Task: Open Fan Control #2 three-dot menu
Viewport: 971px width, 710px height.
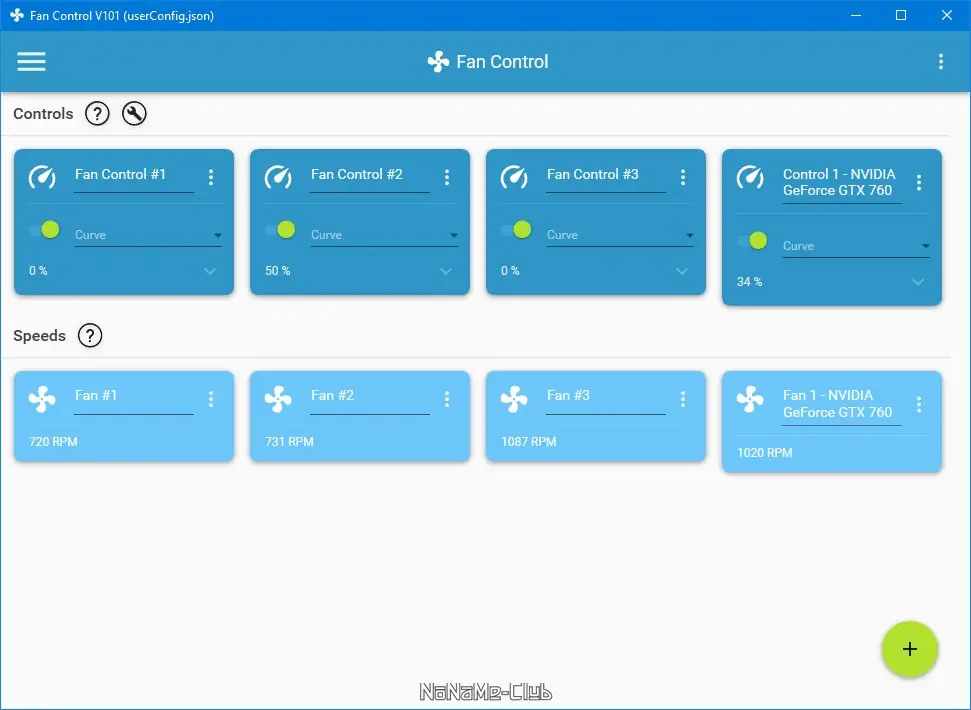Action: point(447,178)
